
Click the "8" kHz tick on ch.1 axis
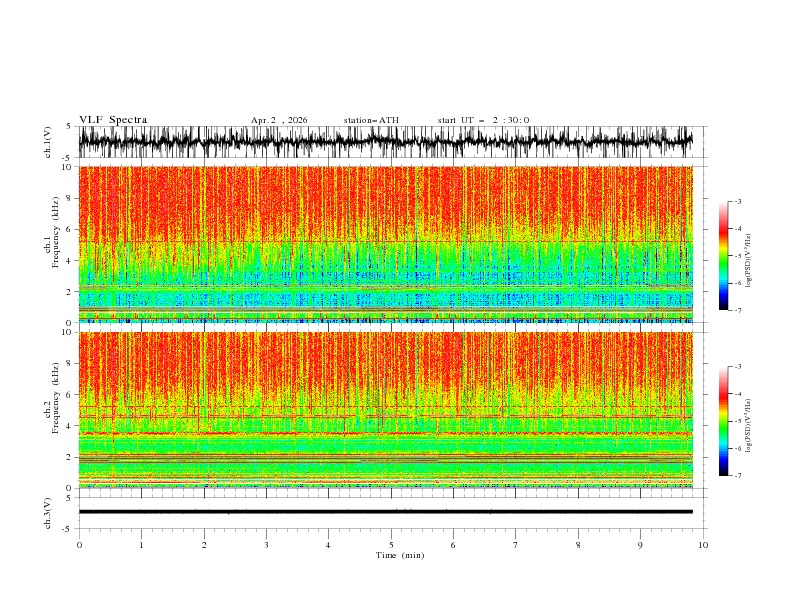(70, 198)
